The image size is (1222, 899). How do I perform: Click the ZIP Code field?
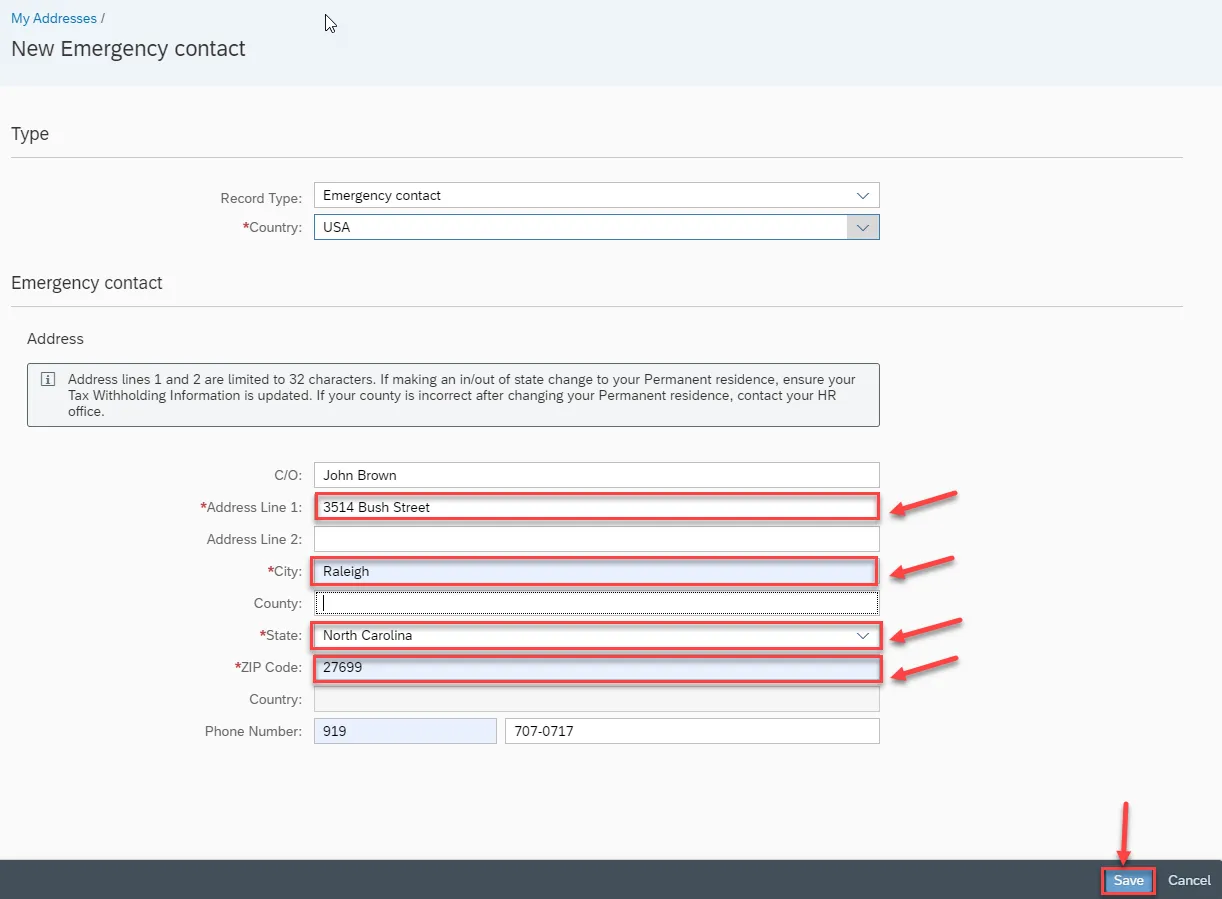596,667
